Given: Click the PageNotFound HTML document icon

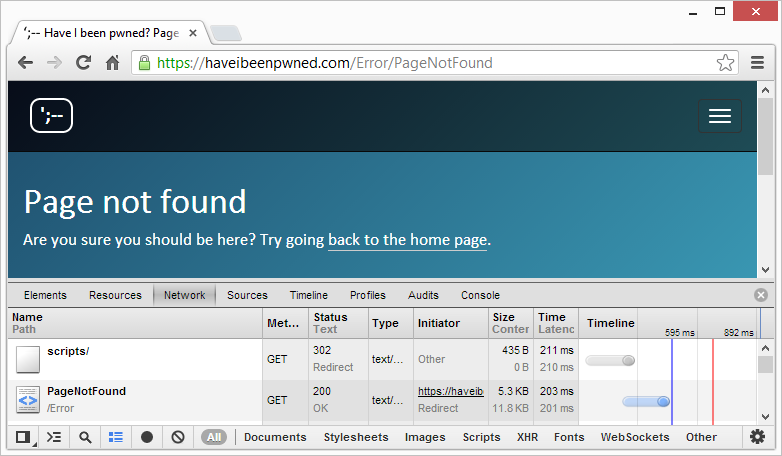Looking at the screenshot, I should coord(28,400).
